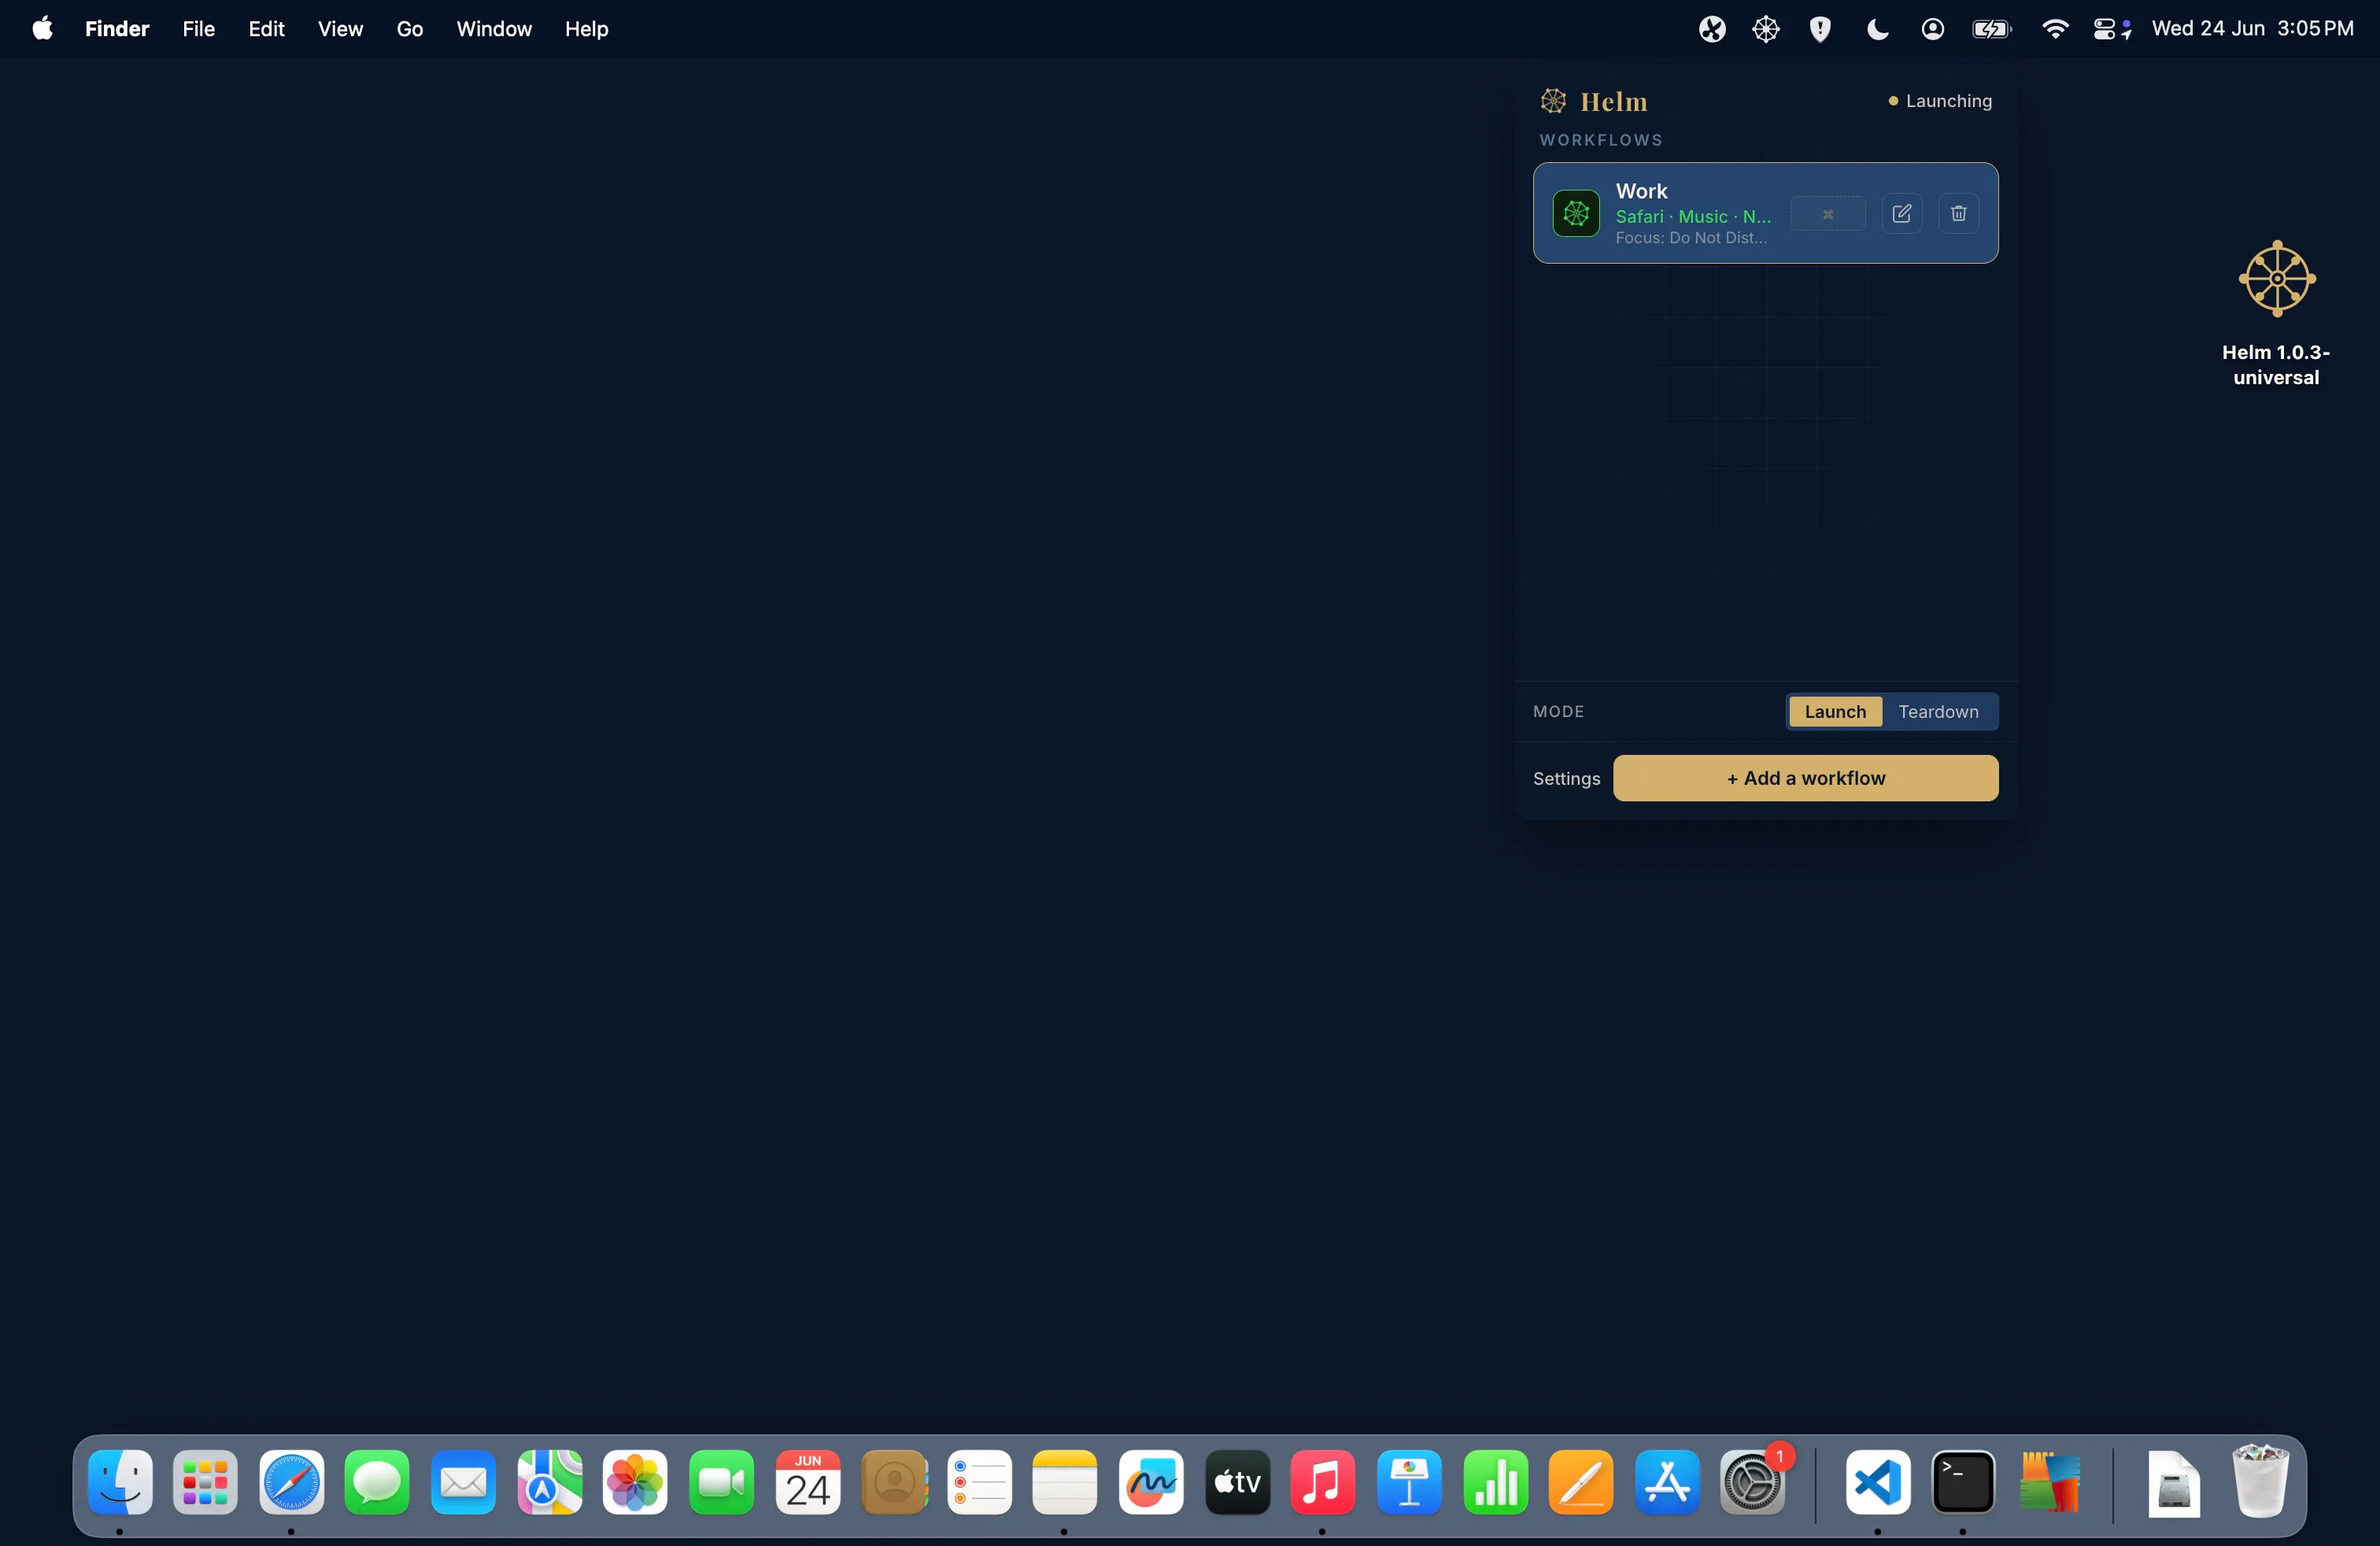Open the File menu
This screenshot has height=1546, width=2380.
[x=199, y=29]
